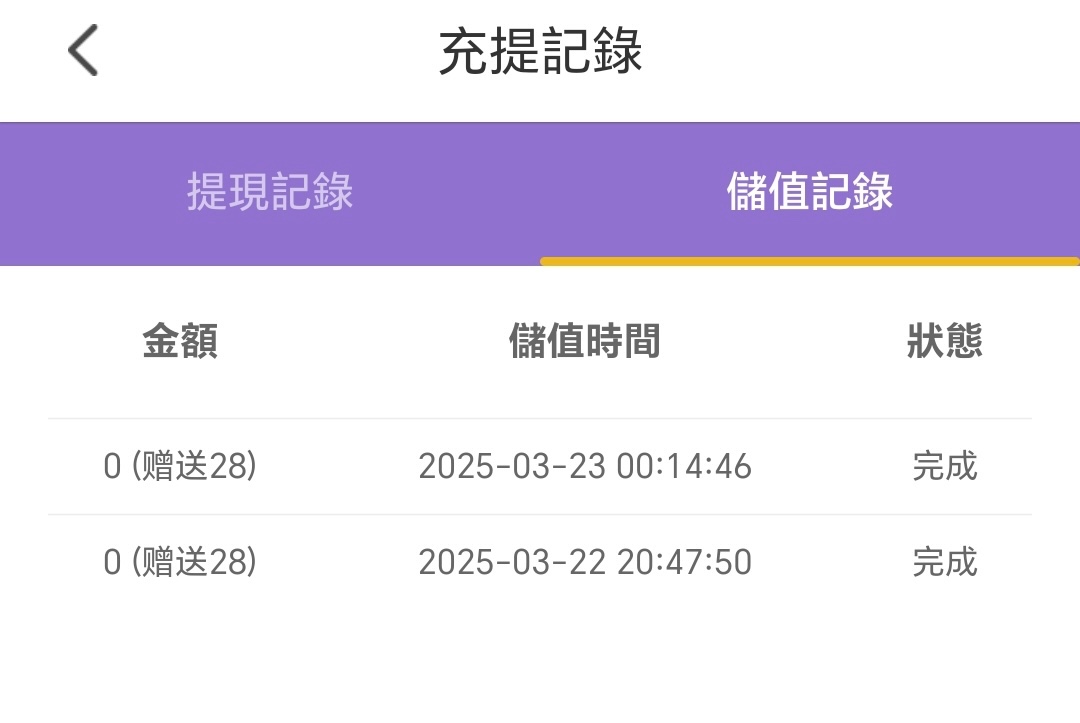Click the 金額 column header
This screenshot has width=1080, height=723.
coord(180,341)
